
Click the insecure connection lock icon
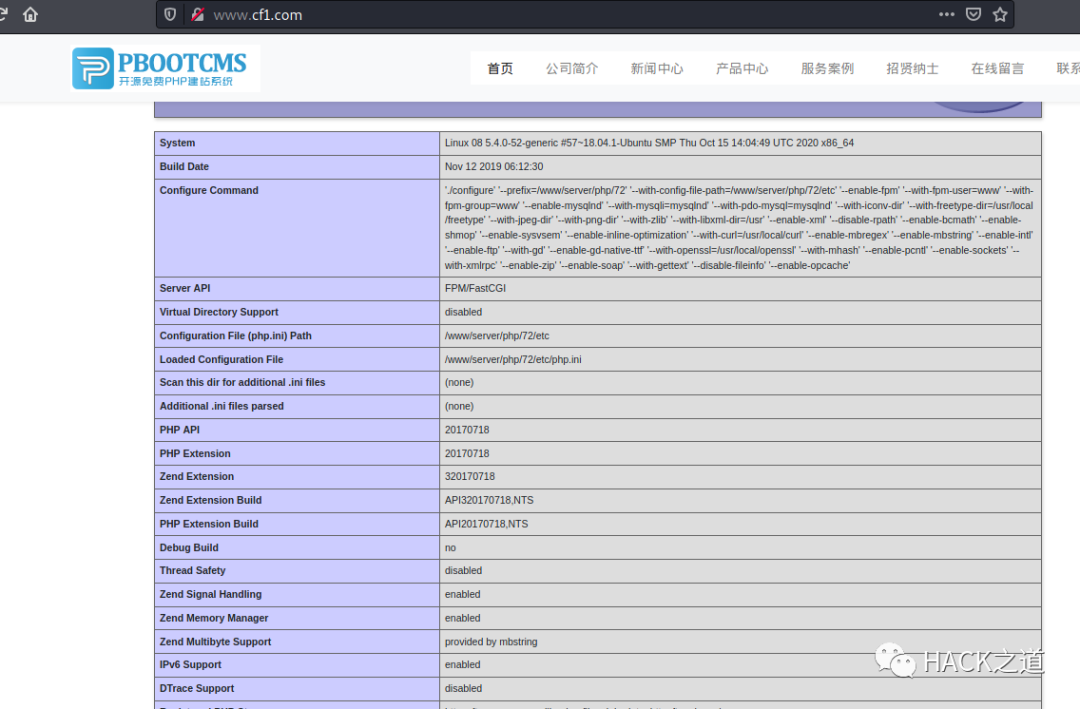coord(198,14)
